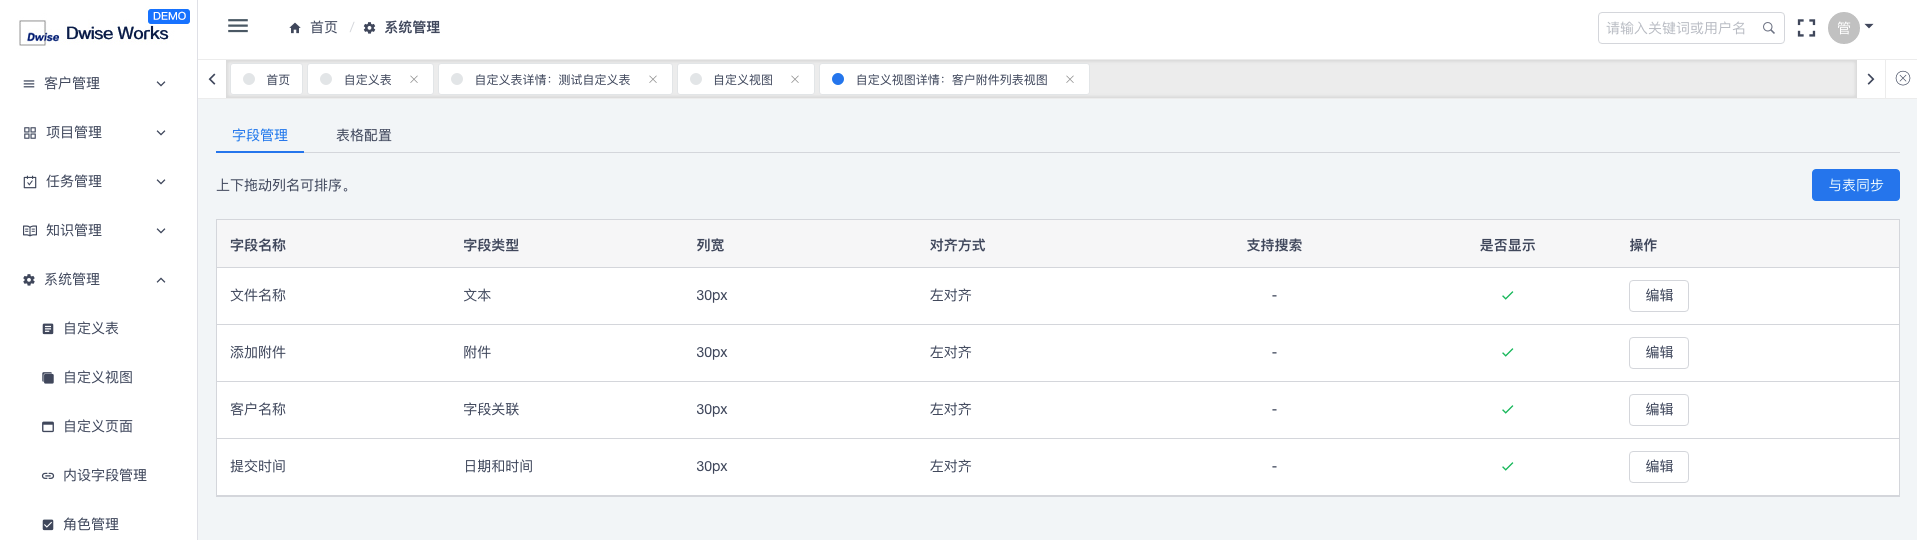Expand the 项目管理 sidebar menu
Image resolution: width=1917 pixels, height=540 pixels.
click(98, 132)
